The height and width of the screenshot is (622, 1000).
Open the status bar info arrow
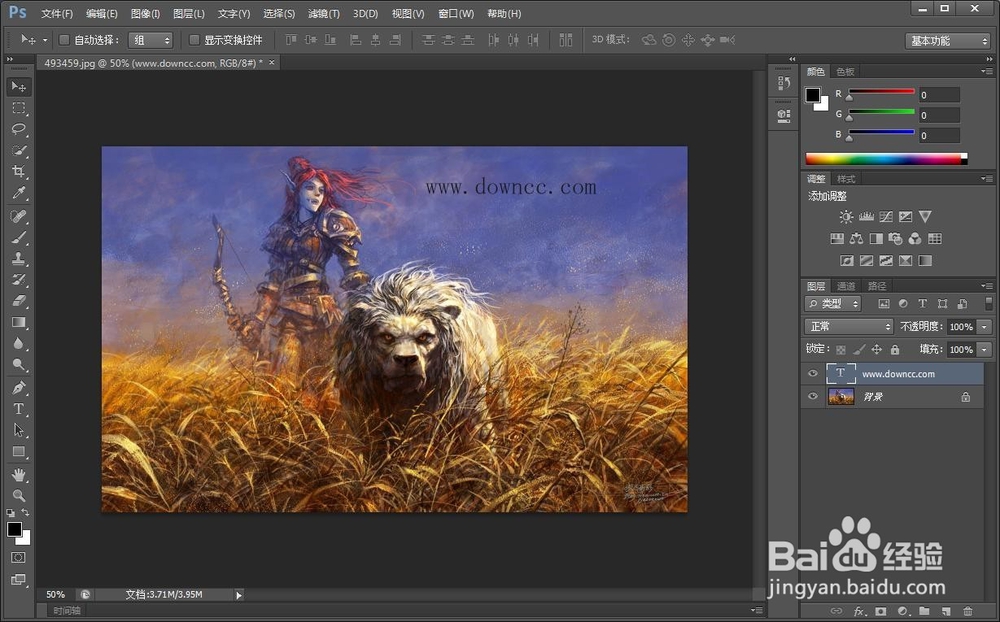pos(239,595)
